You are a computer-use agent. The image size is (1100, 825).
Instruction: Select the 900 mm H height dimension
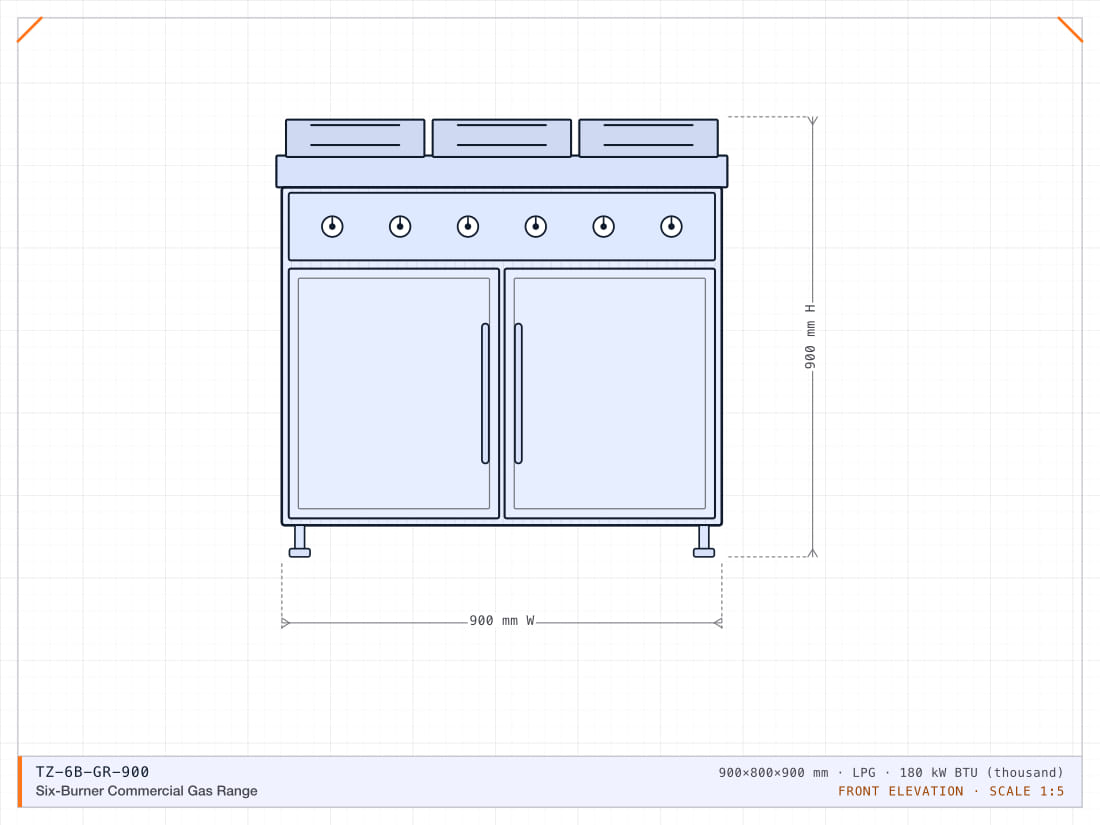810,337
